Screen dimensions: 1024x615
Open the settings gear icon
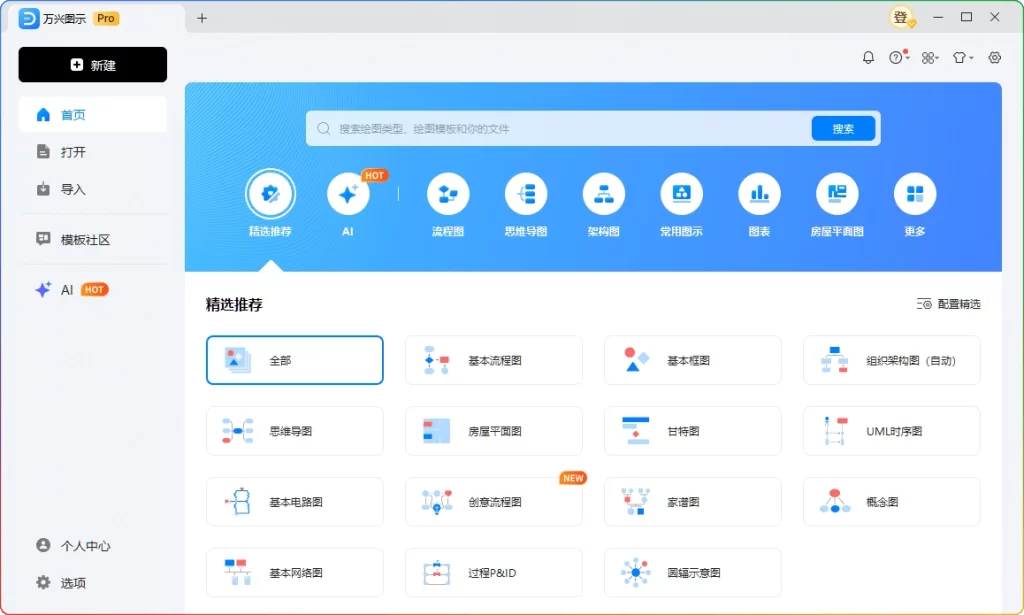coord(994,57)
